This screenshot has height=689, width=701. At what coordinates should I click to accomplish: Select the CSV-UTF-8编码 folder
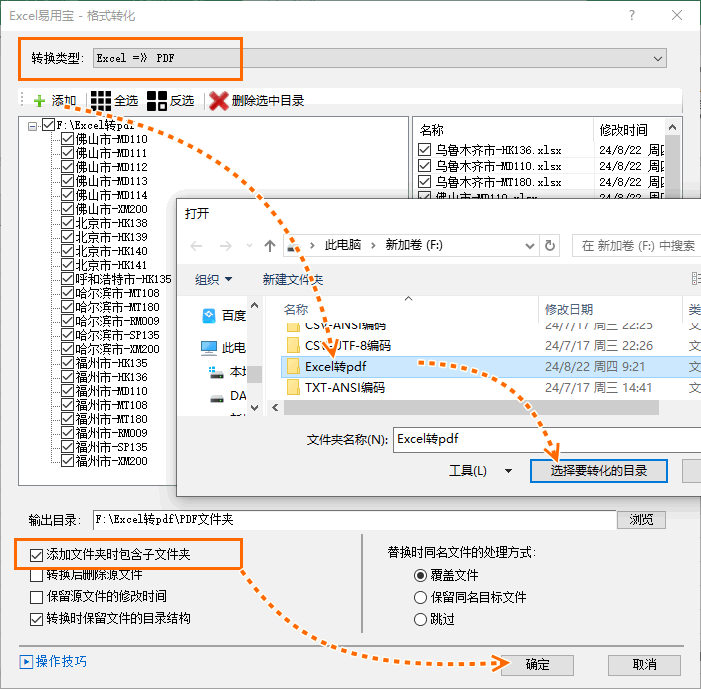(x=338, y=346)
